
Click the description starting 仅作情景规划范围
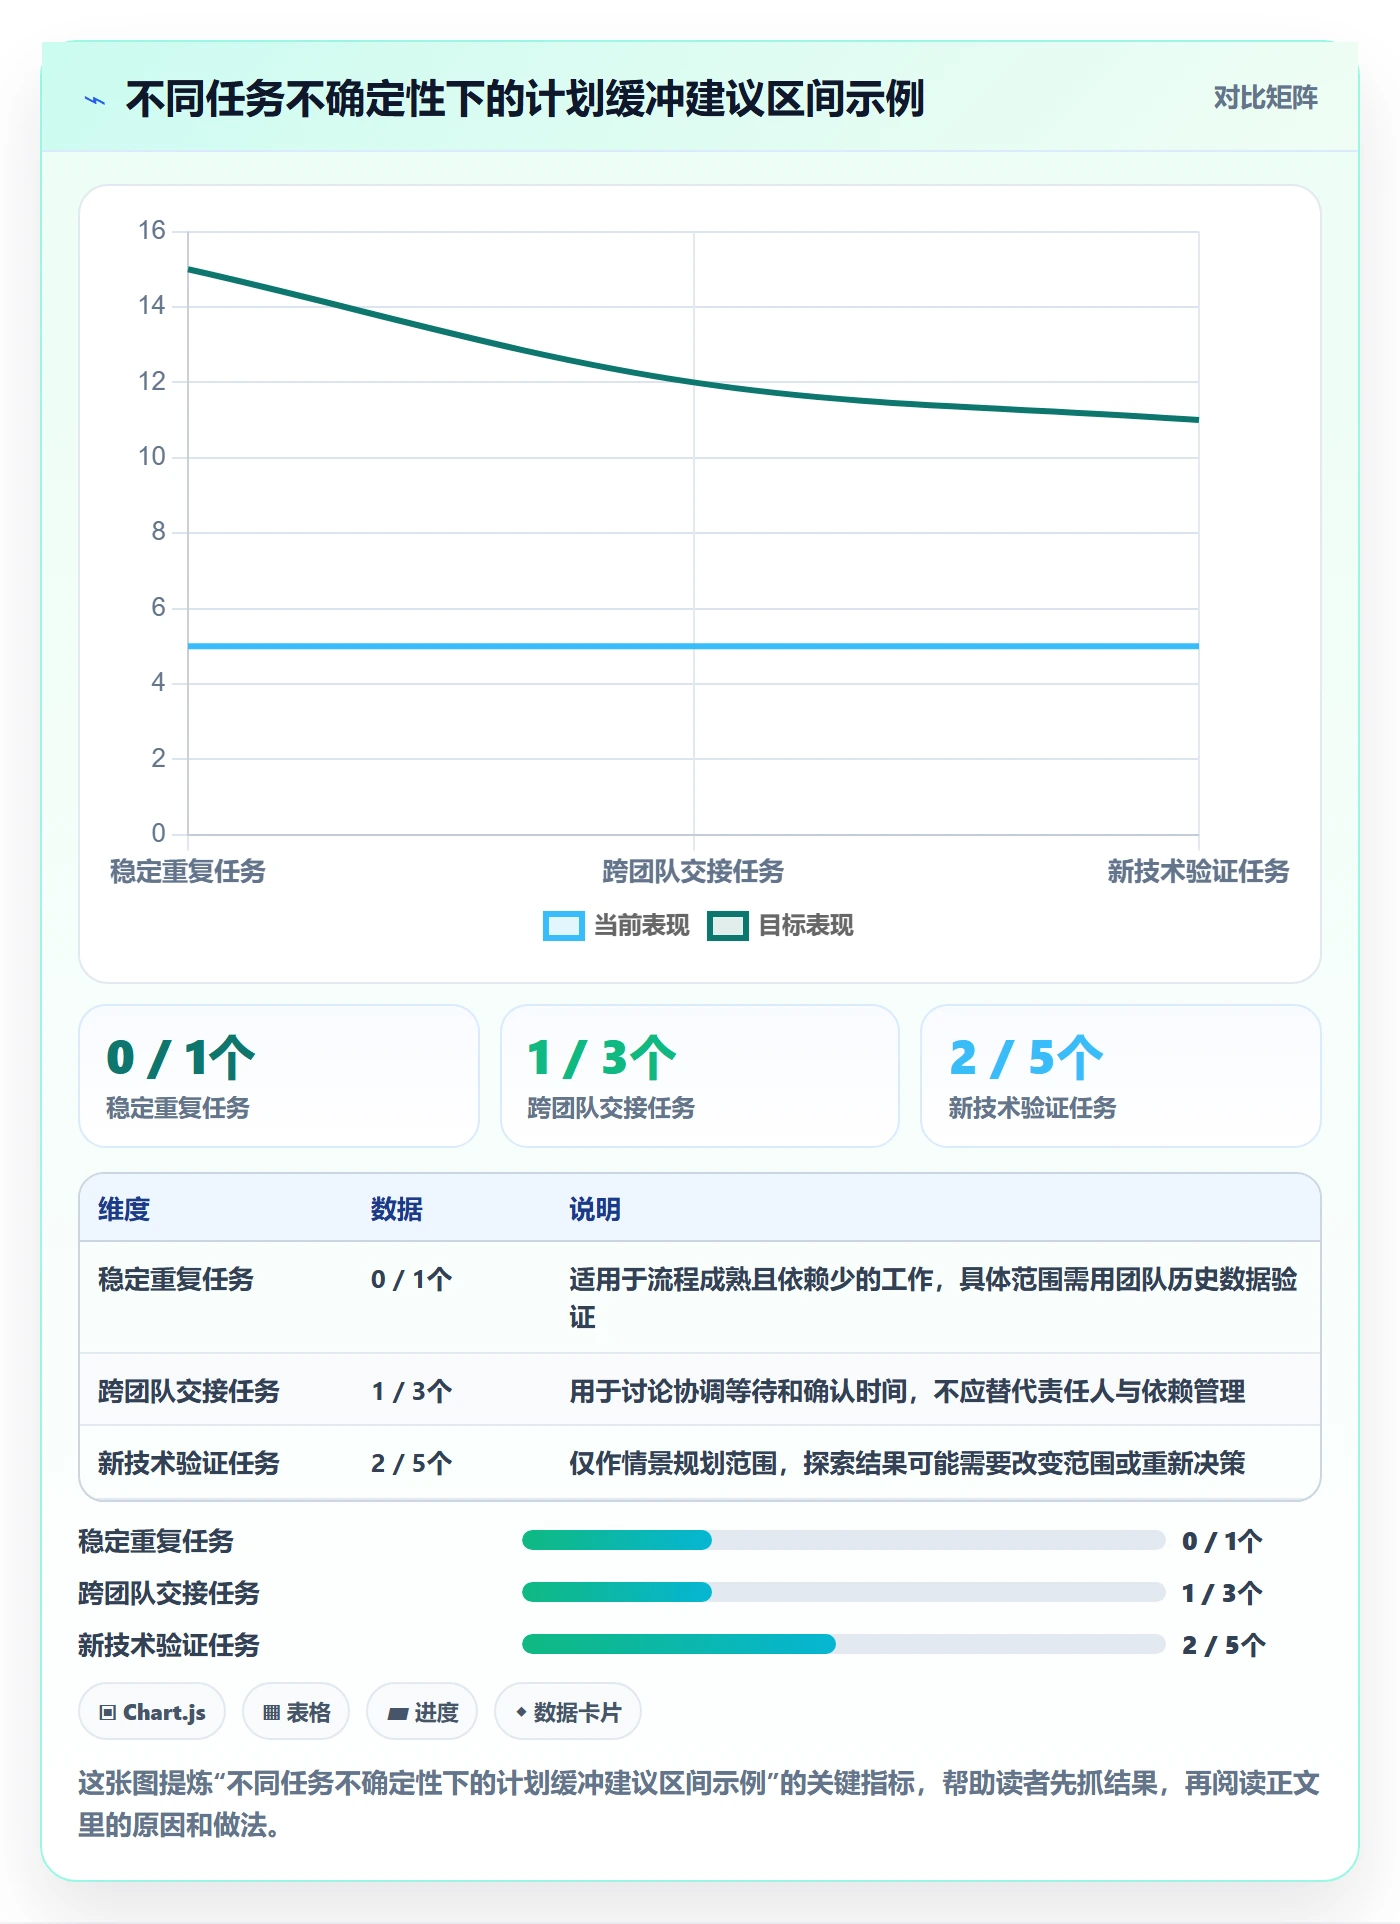[907, 1463]
